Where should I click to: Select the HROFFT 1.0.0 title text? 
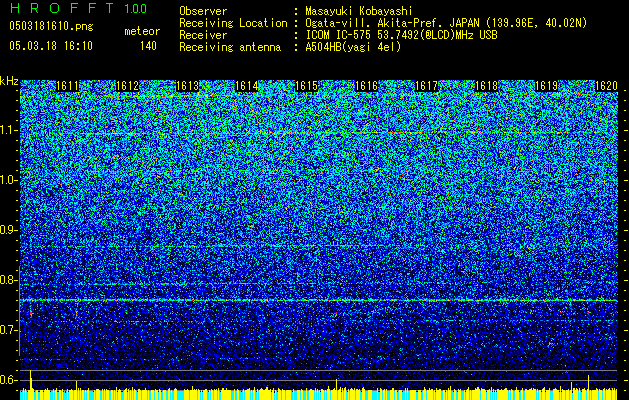pos(78,8)
